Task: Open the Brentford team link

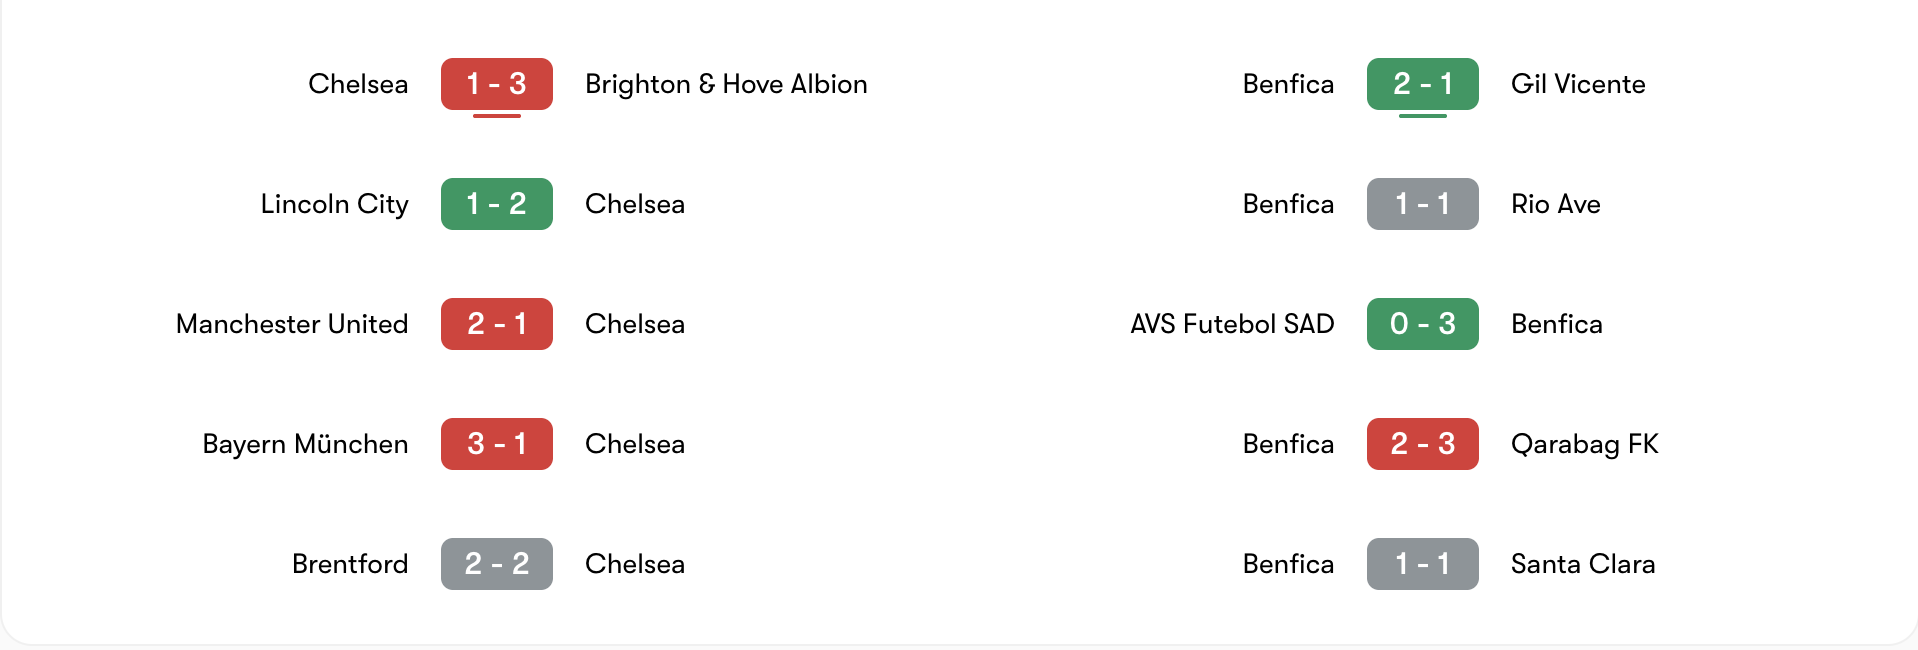Action: [350, 564]
